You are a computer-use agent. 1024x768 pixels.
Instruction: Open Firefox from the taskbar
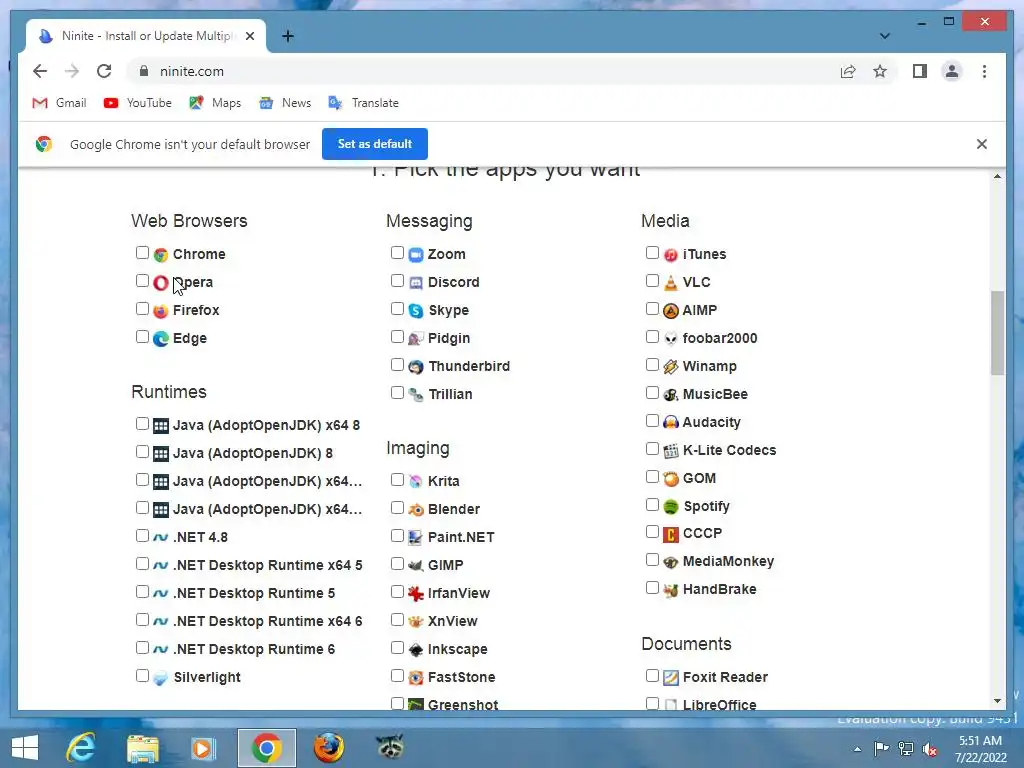328,748
